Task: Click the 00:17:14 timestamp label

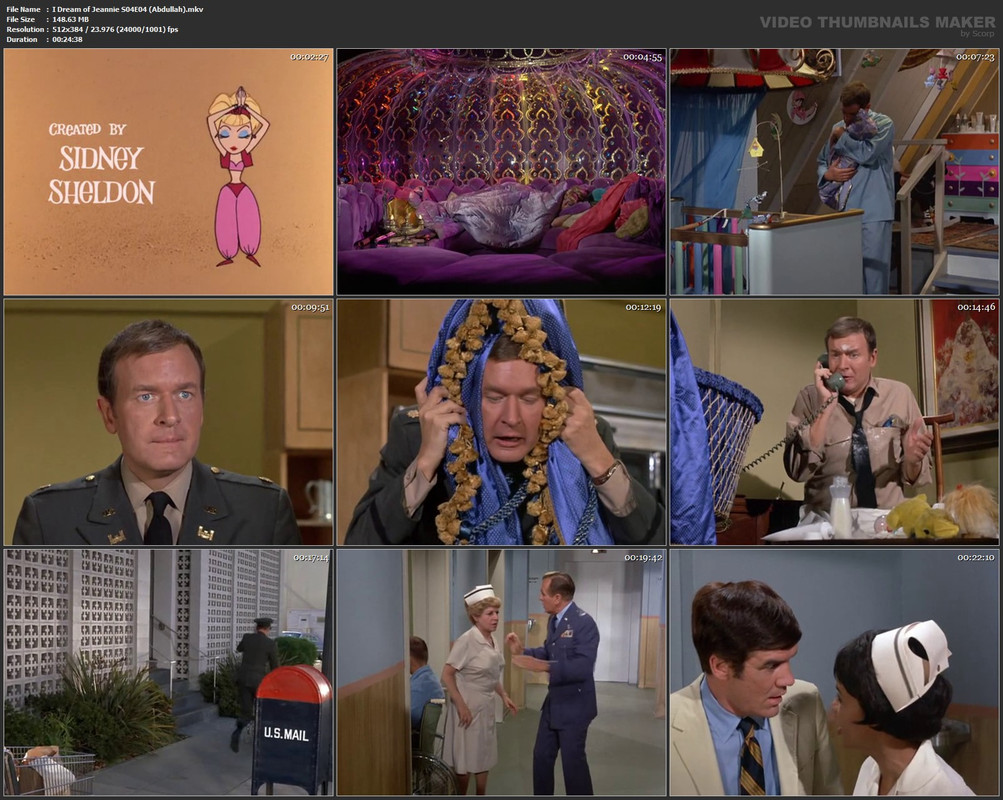Action: click(x=311, y=558)
